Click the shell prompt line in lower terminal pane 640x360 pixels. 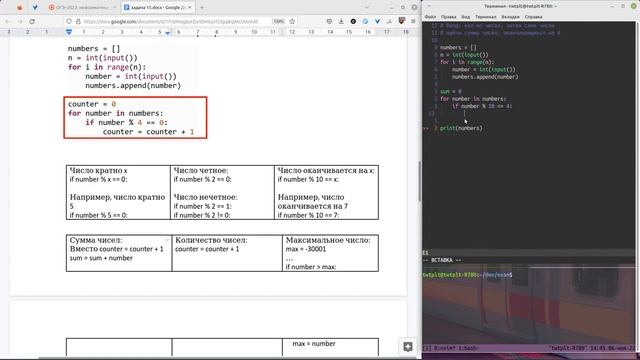[467, 275]
